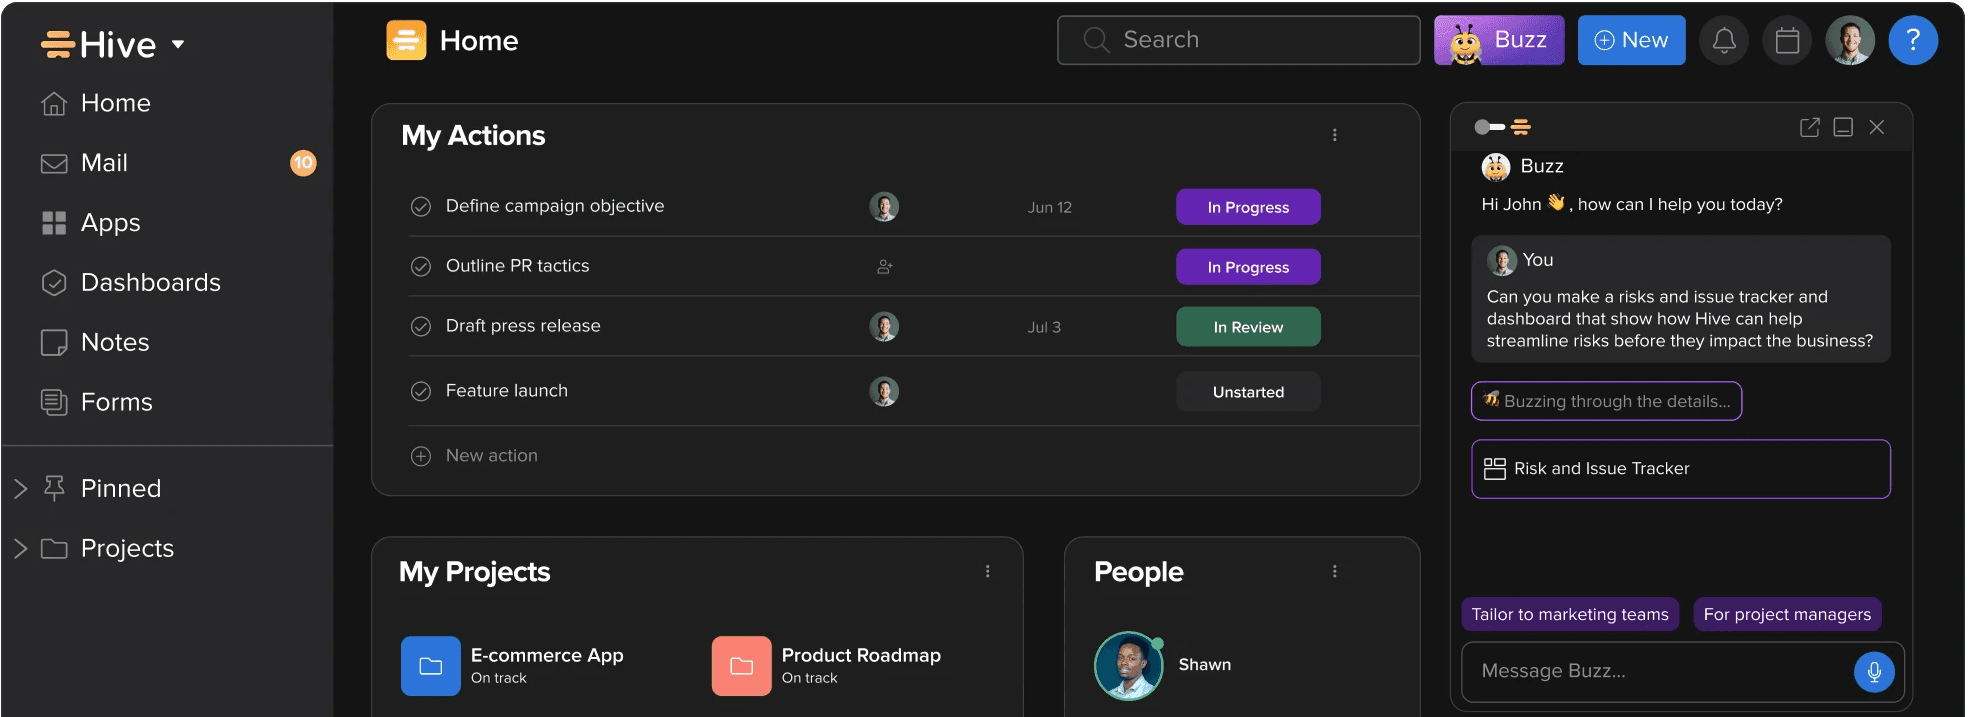Open People panel options menu
Screen dimensions: 1968x717
[1334, 571]
